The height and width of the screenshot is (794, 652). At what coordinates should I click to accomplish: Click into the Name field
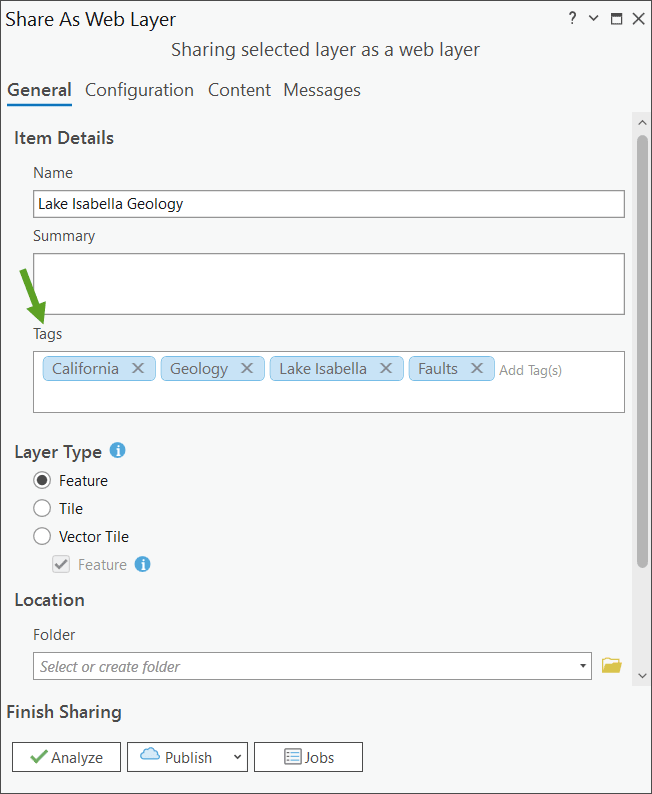coord(329,204)
